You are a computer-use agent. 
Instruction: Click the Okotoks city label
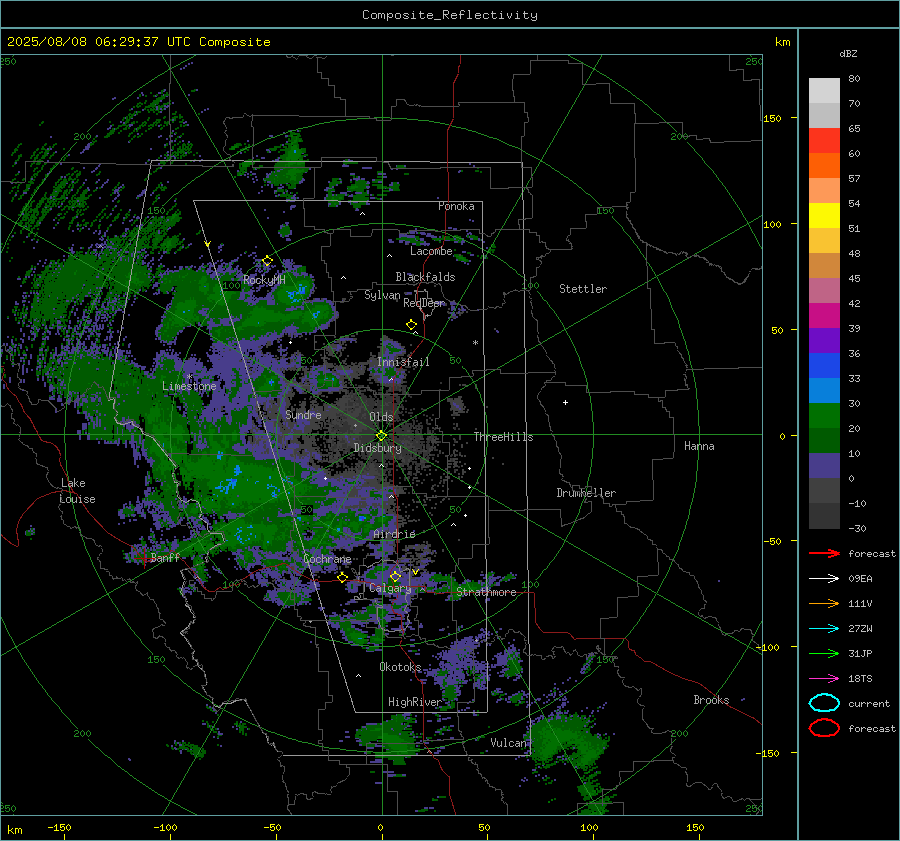pos(400,667)
